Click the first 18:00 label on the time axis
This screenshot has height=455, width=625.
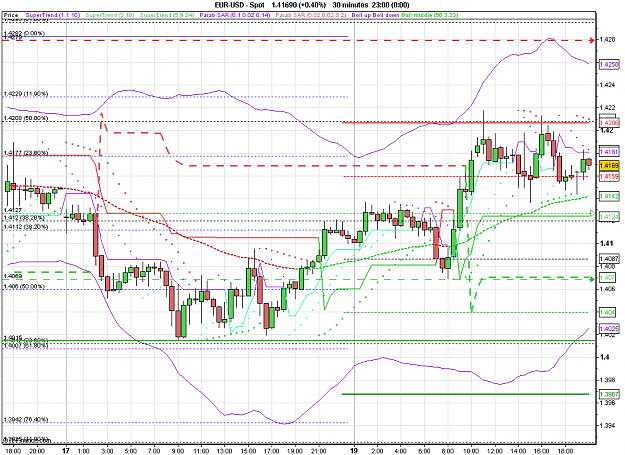click(13, 451)
